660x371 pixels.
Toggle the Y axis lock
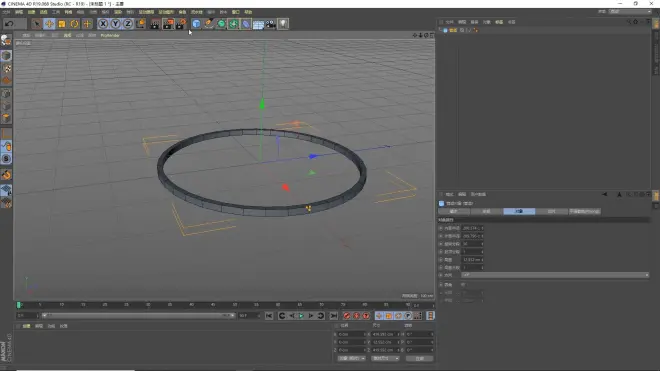(x=115, y=24)
